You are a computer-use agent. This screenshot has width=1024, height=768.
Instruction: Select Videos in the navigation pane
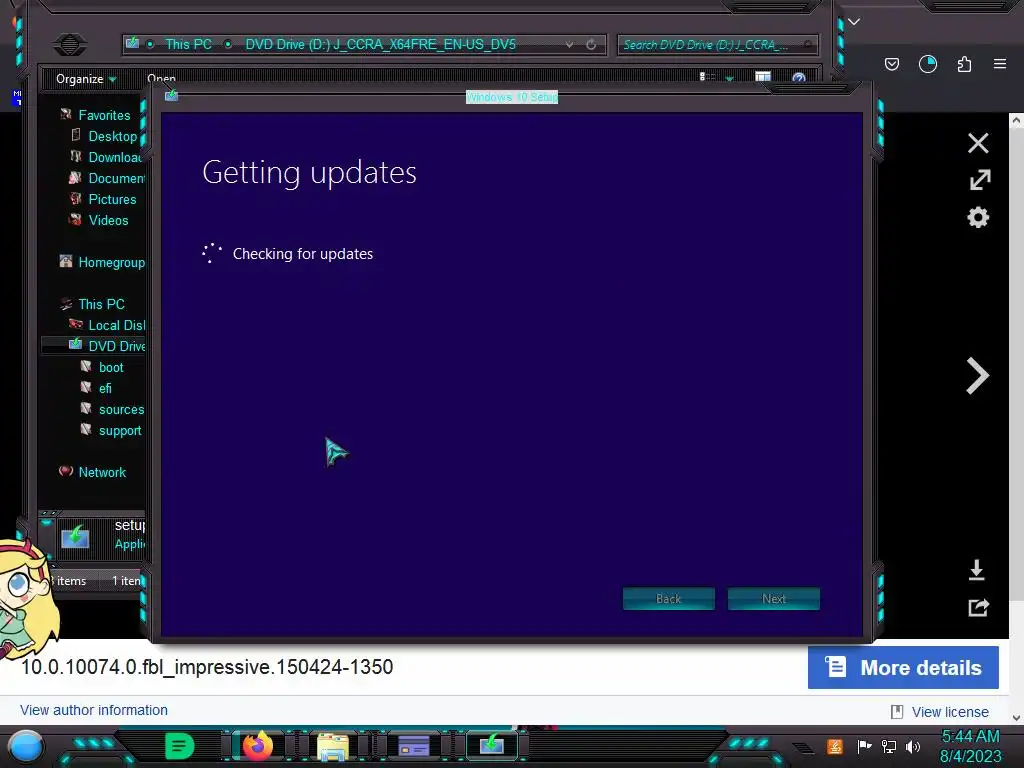click(x=108, y=220)
